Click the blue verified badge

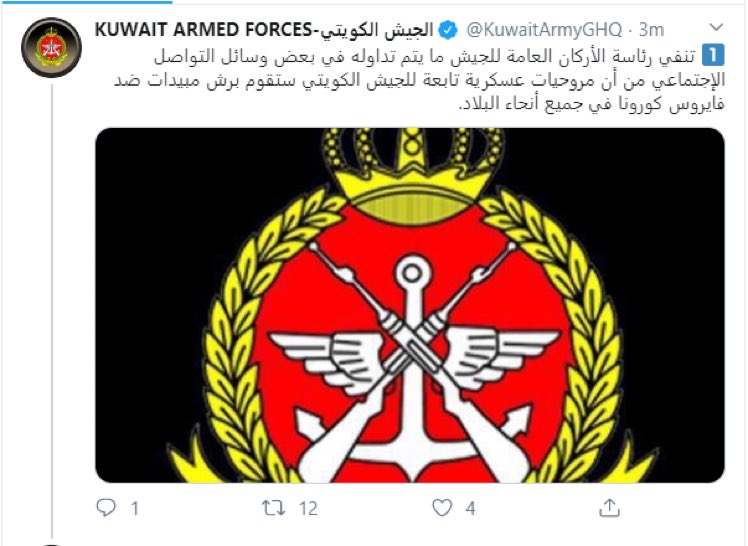[447, 30]
